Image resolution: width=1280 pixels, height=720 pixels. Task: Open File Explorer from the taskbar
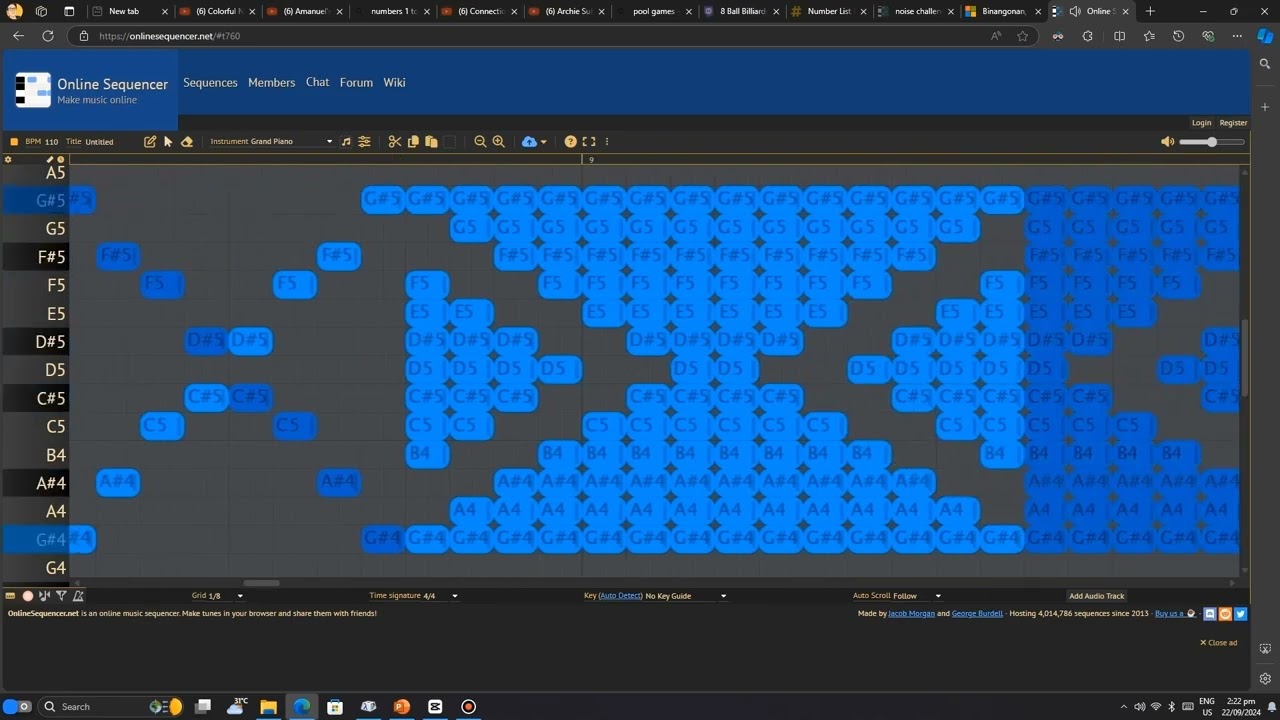(x=268, y=706)
